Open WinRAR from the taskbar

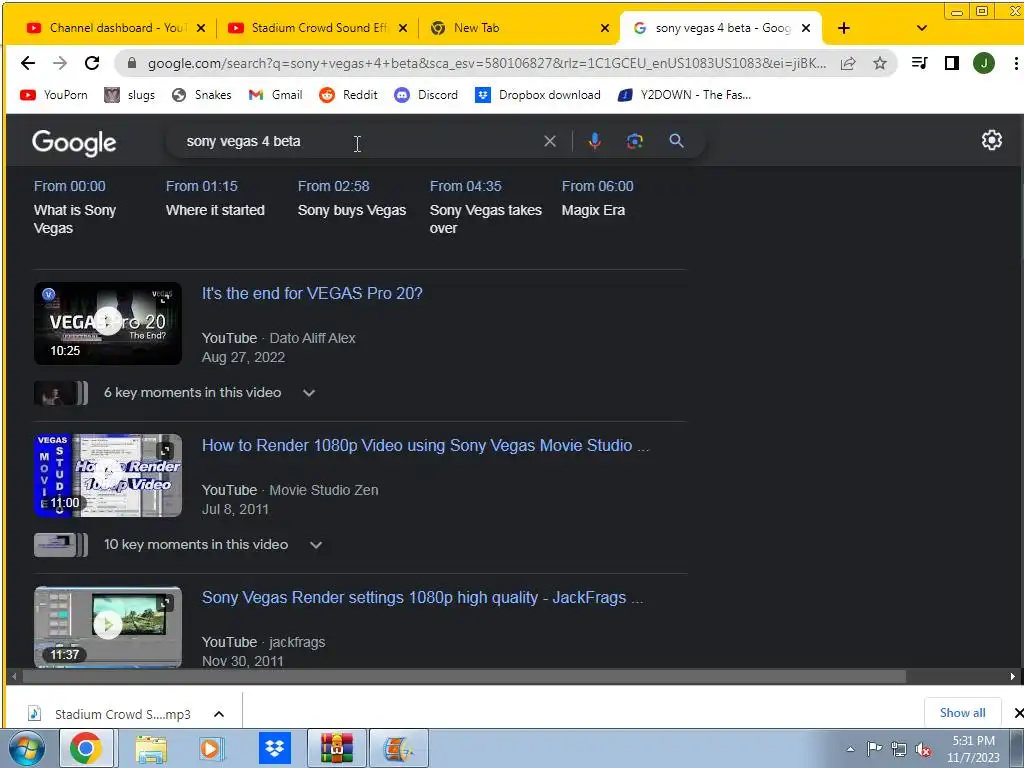(337, 748)
